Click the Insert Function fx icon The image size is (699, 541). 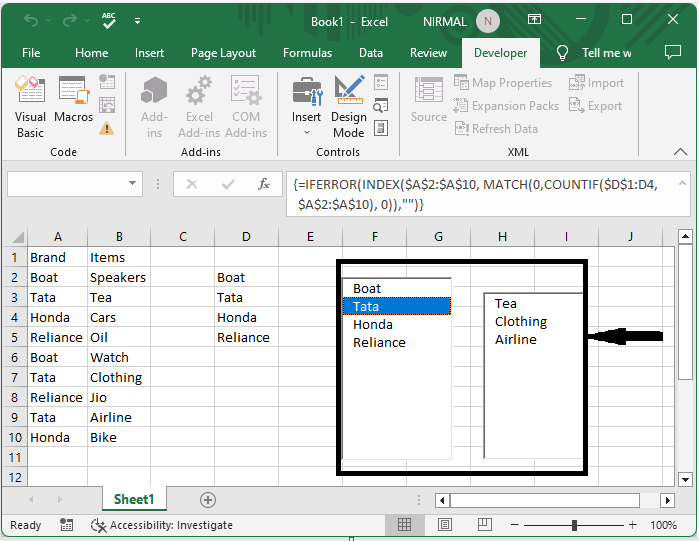click(264, 184)
